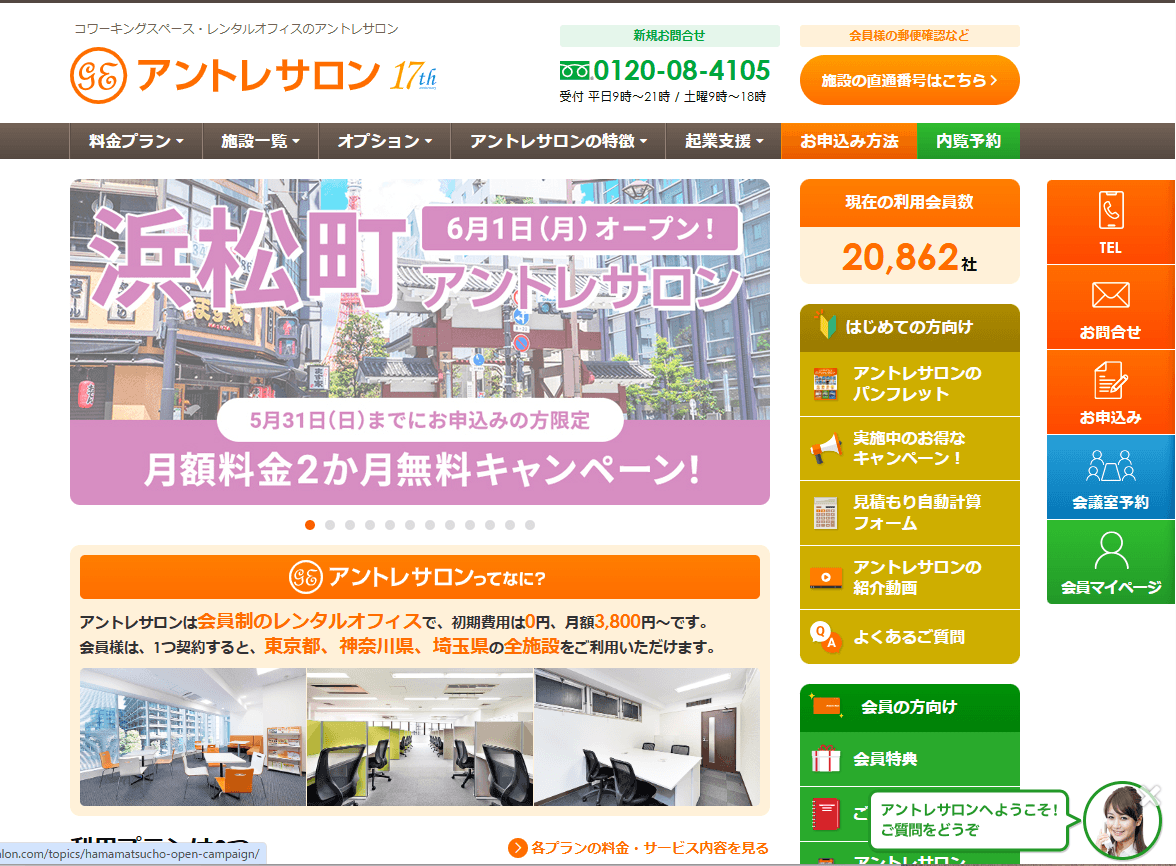Click the private office room photo
The width and height of the screenshot is (1176, 866).
click(646, 737)
